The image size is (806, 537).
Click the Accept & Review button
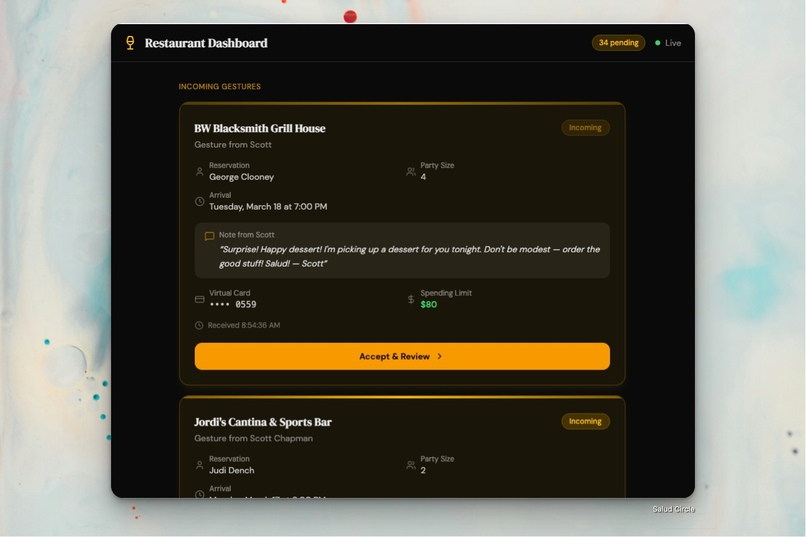tap(402, 356)
